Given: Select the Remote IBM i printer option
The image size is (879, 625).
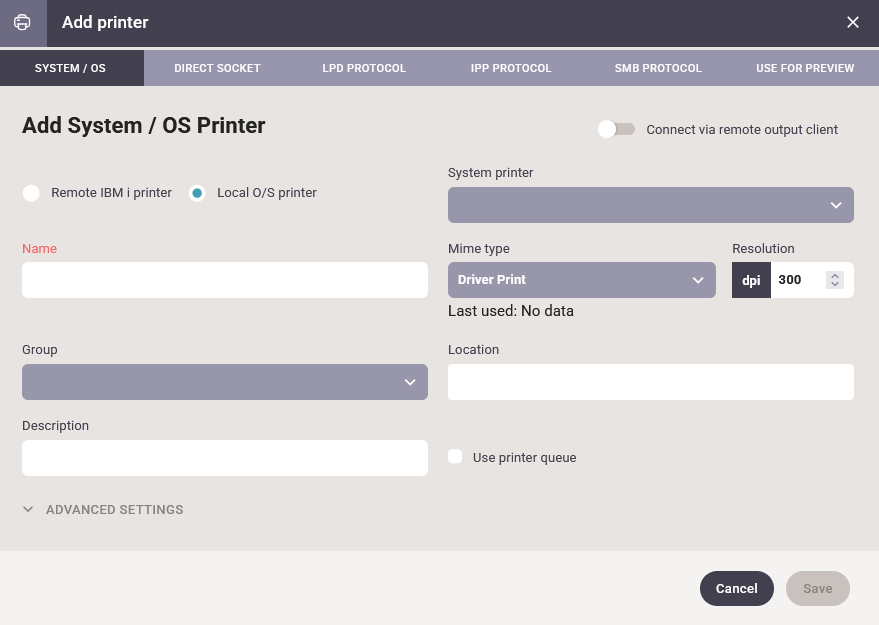Looking at the screenshot, I should coord(31,193).
